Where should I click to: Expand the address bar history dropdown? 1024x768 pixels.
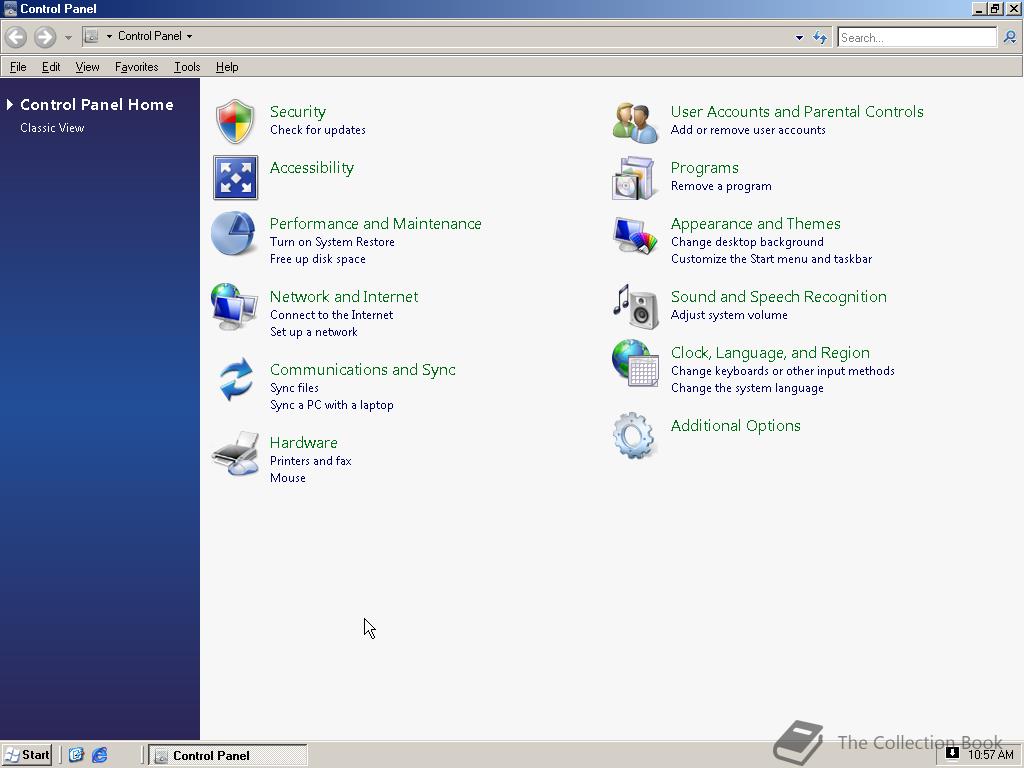tap(799, 37)
